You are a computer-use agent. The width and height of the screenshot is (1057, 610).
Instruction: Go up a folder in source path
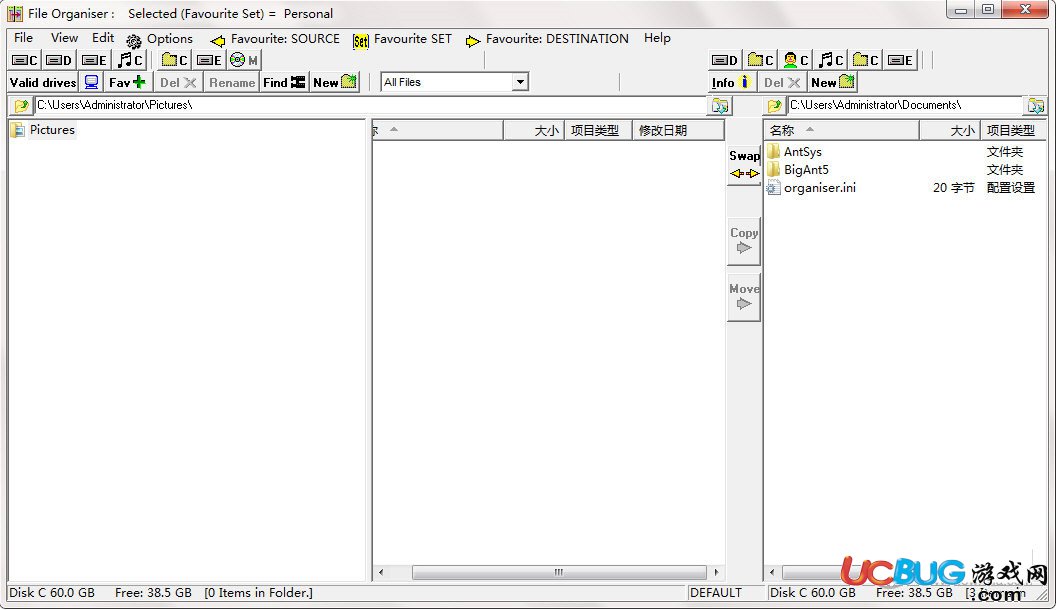21,105
